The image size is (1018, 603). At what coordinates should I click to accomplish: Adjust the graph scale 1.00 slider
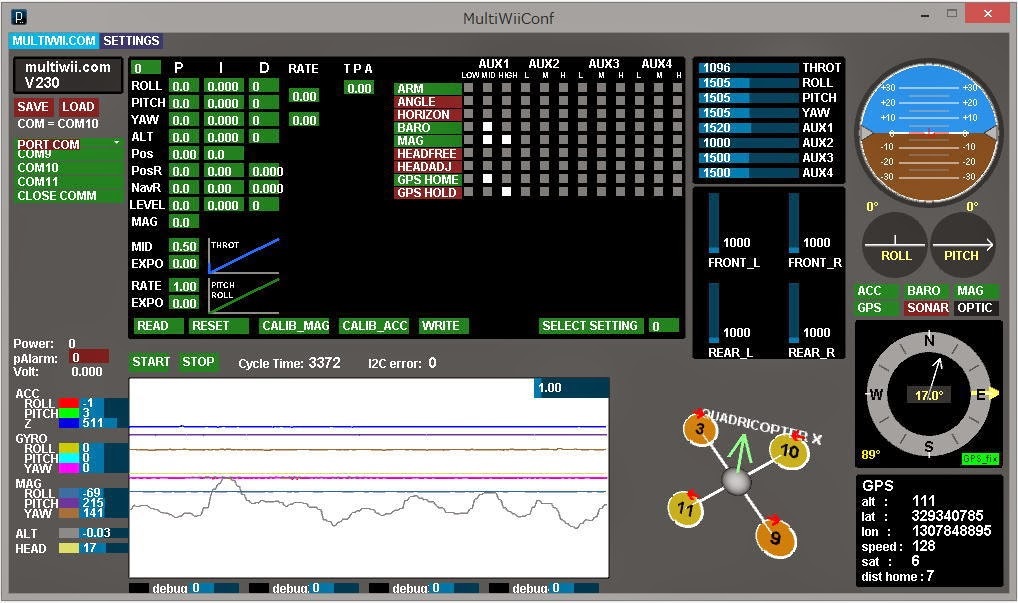(572, 388)
